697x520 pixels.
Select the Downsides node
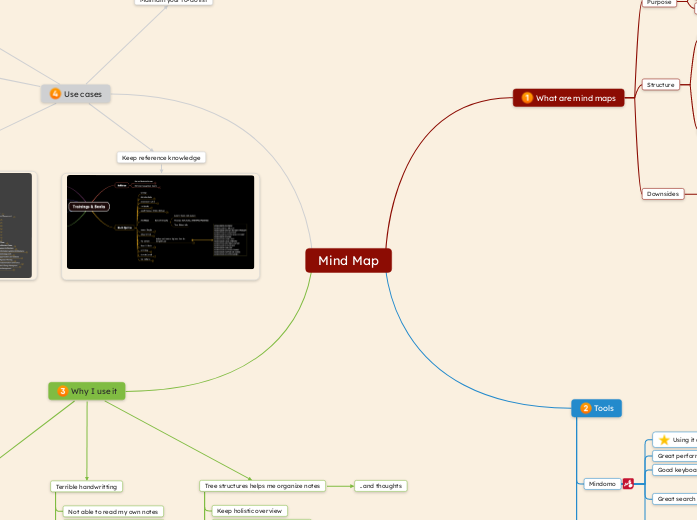point(662,194)
